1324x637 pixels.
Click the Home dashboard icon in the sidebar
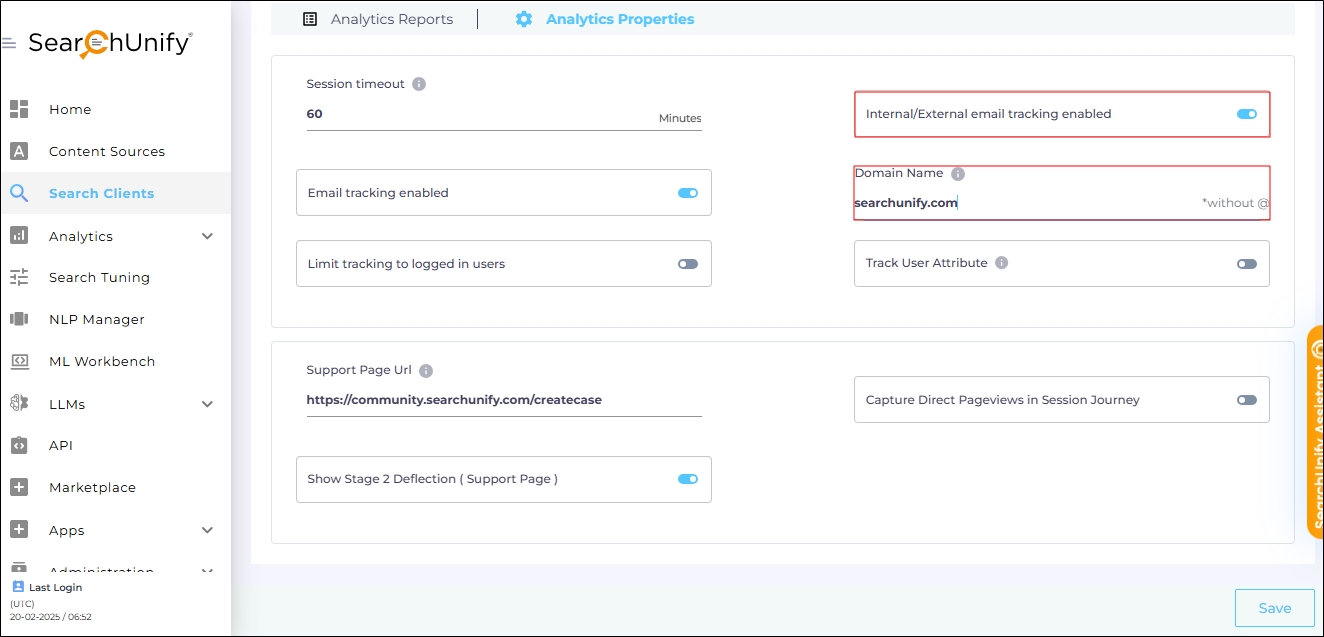(19, 109)
